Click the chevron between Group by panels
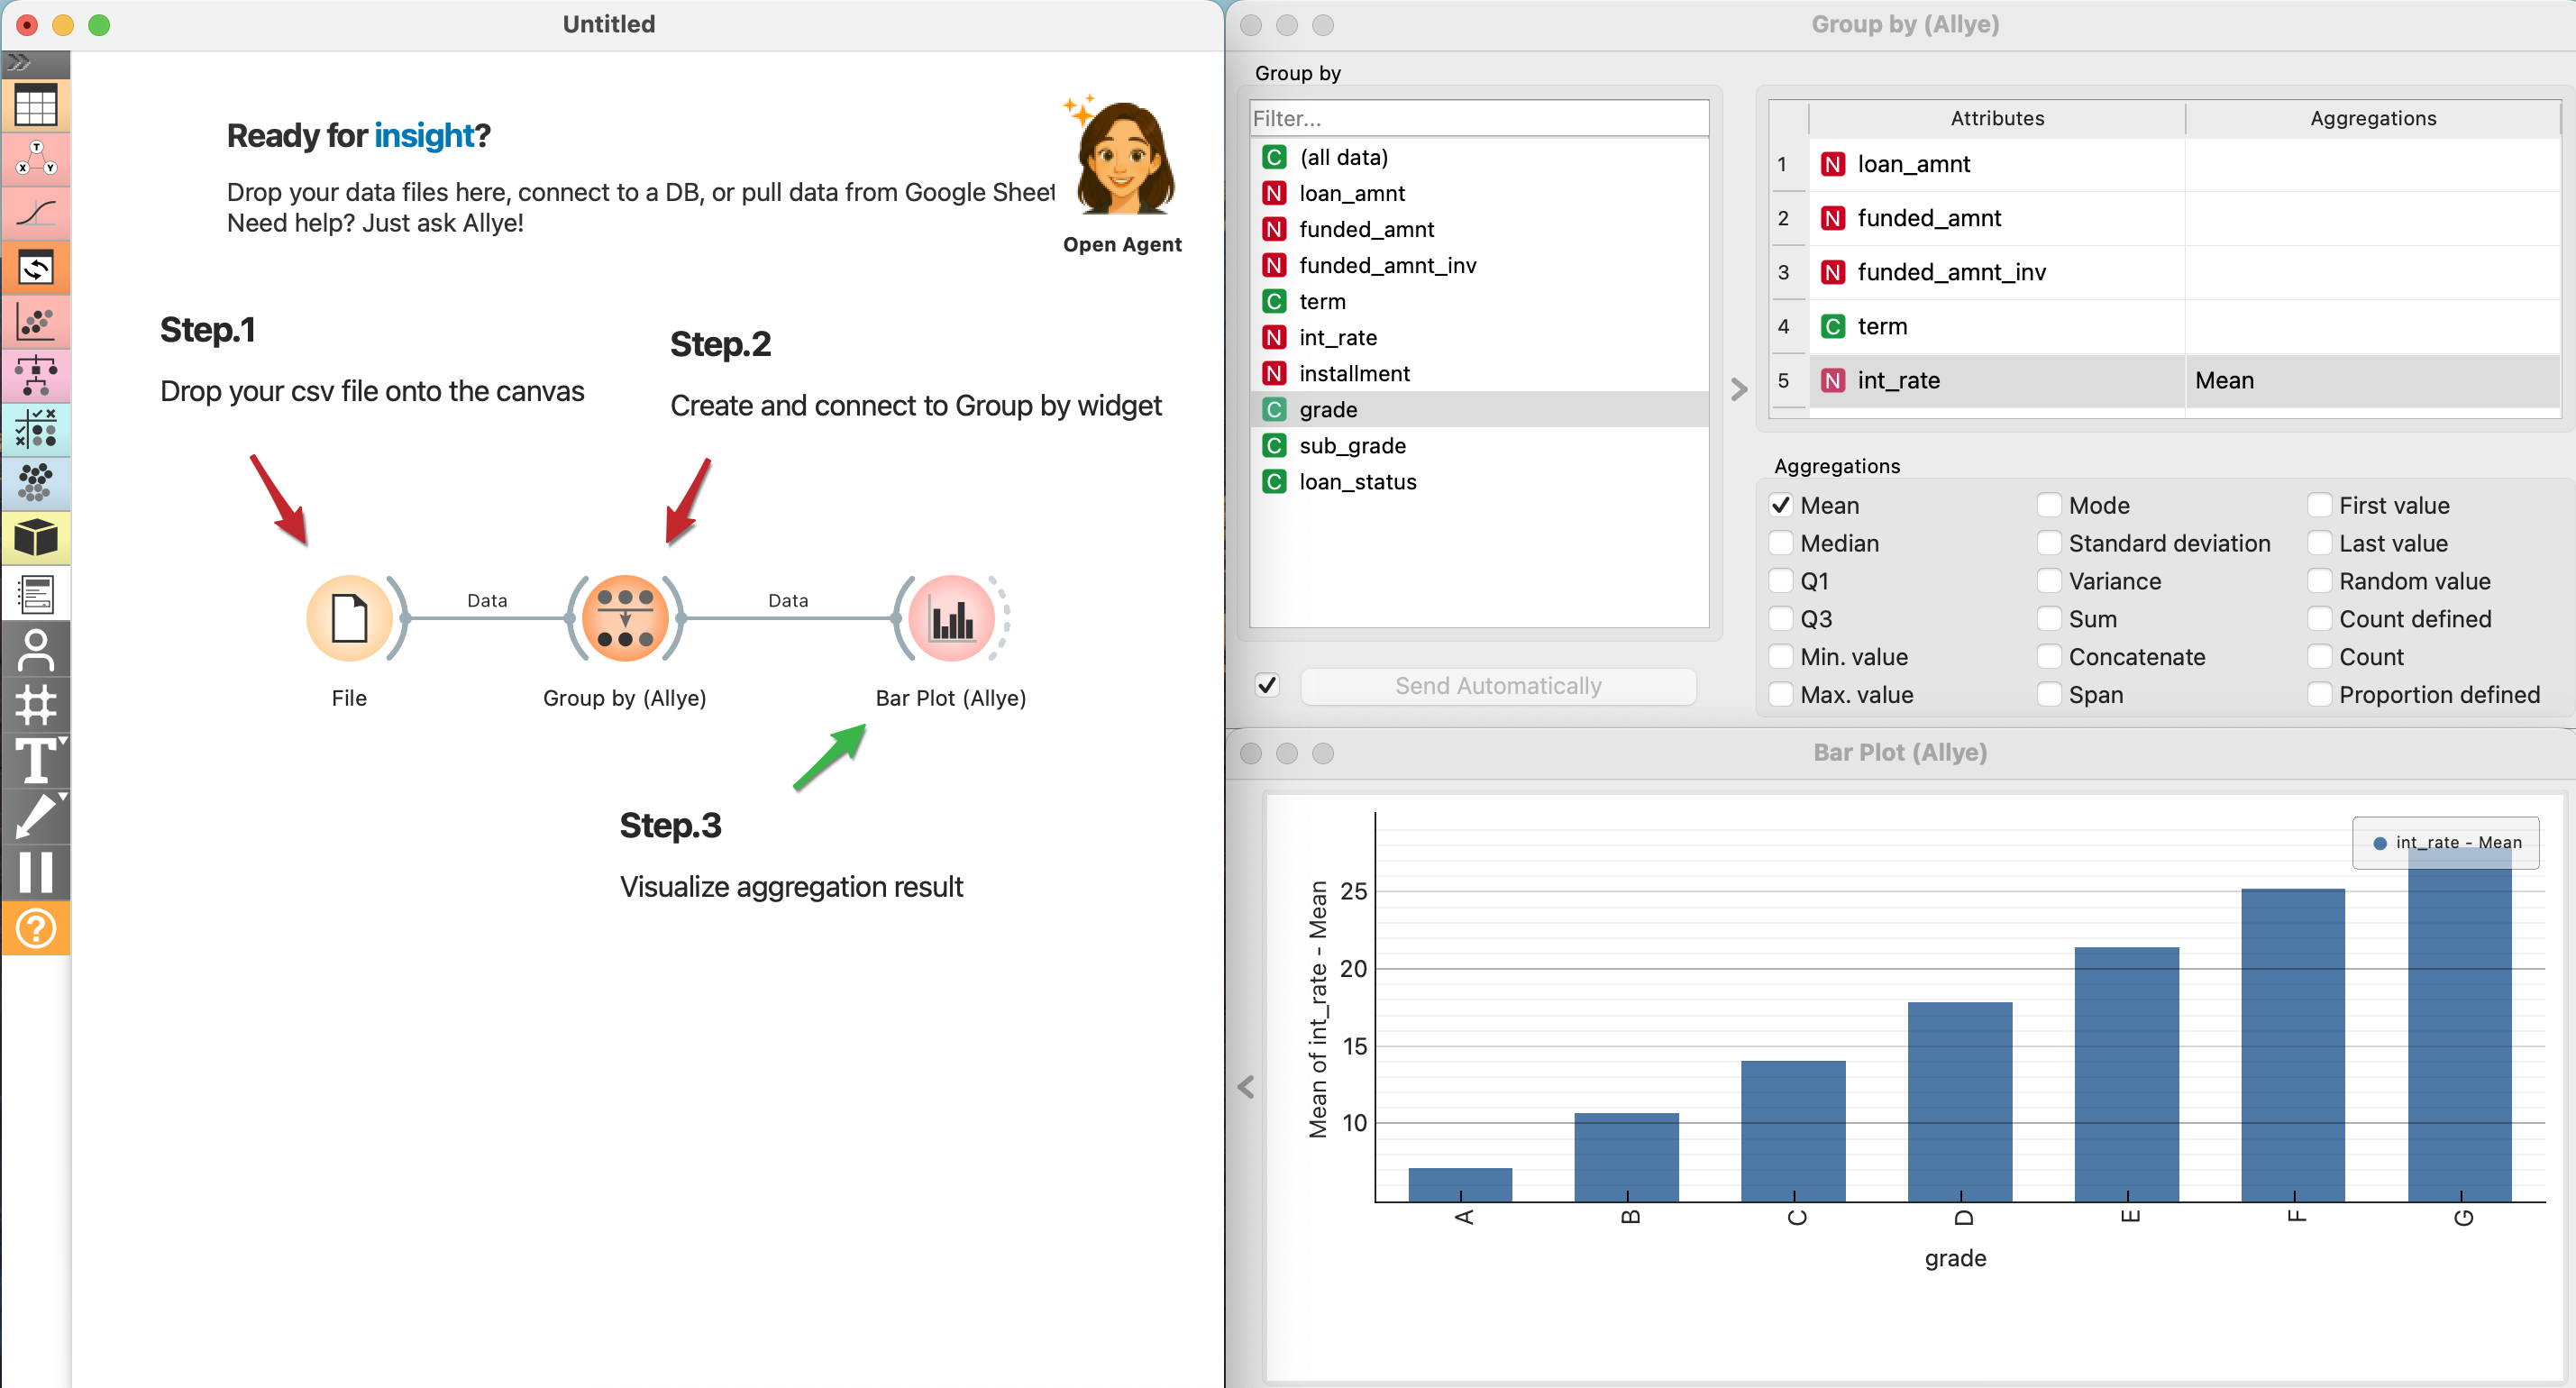Viewport: 2576px width, 1388px height. tap(1738, 389)
